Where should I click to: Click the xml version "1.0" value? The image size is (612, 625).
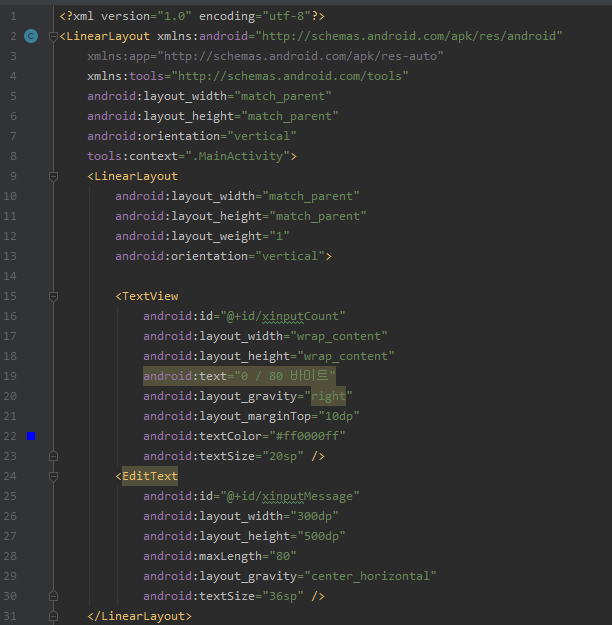click(x=175, y=16)
